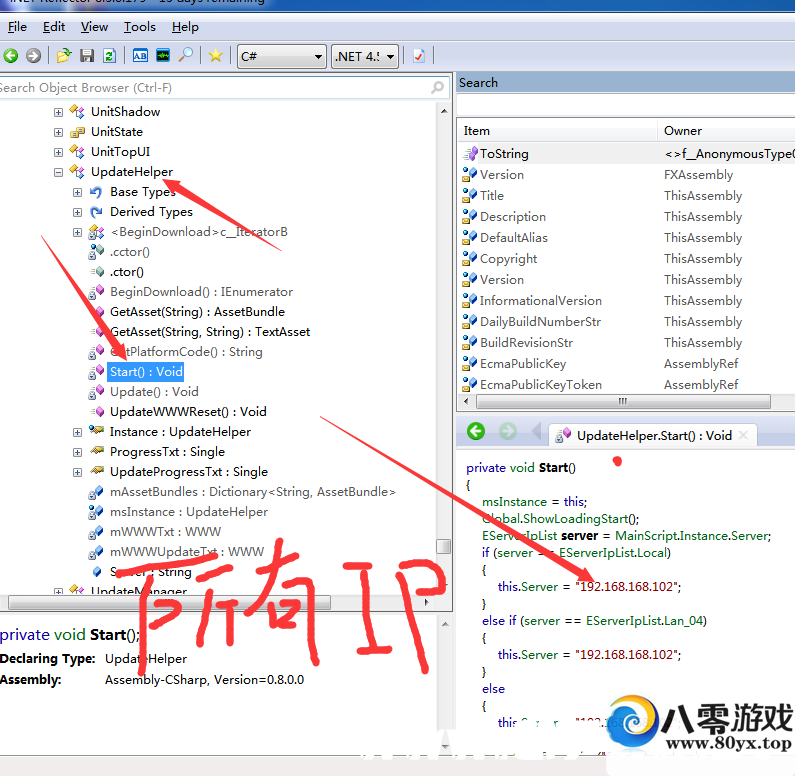Viewport: 795px width, 776px height.
Task: Click the Save floppy disk icon
Action: [x=87, y=56]
